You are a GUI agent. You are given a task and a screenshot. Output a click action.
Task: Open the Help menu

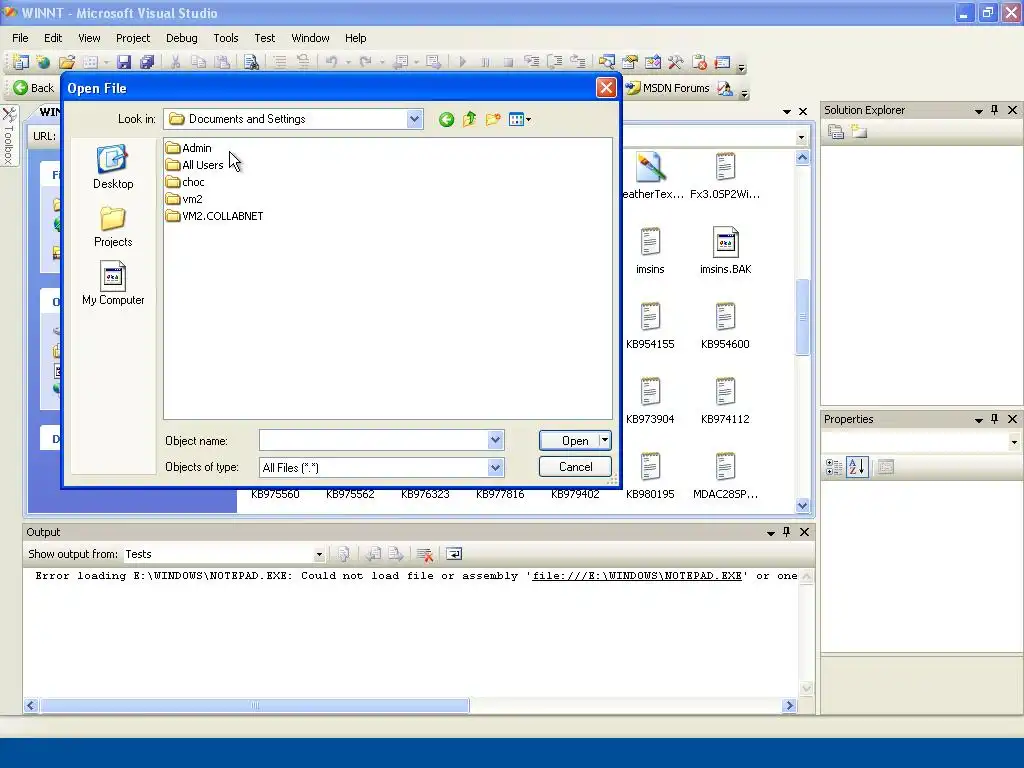(x=355, y=38)
